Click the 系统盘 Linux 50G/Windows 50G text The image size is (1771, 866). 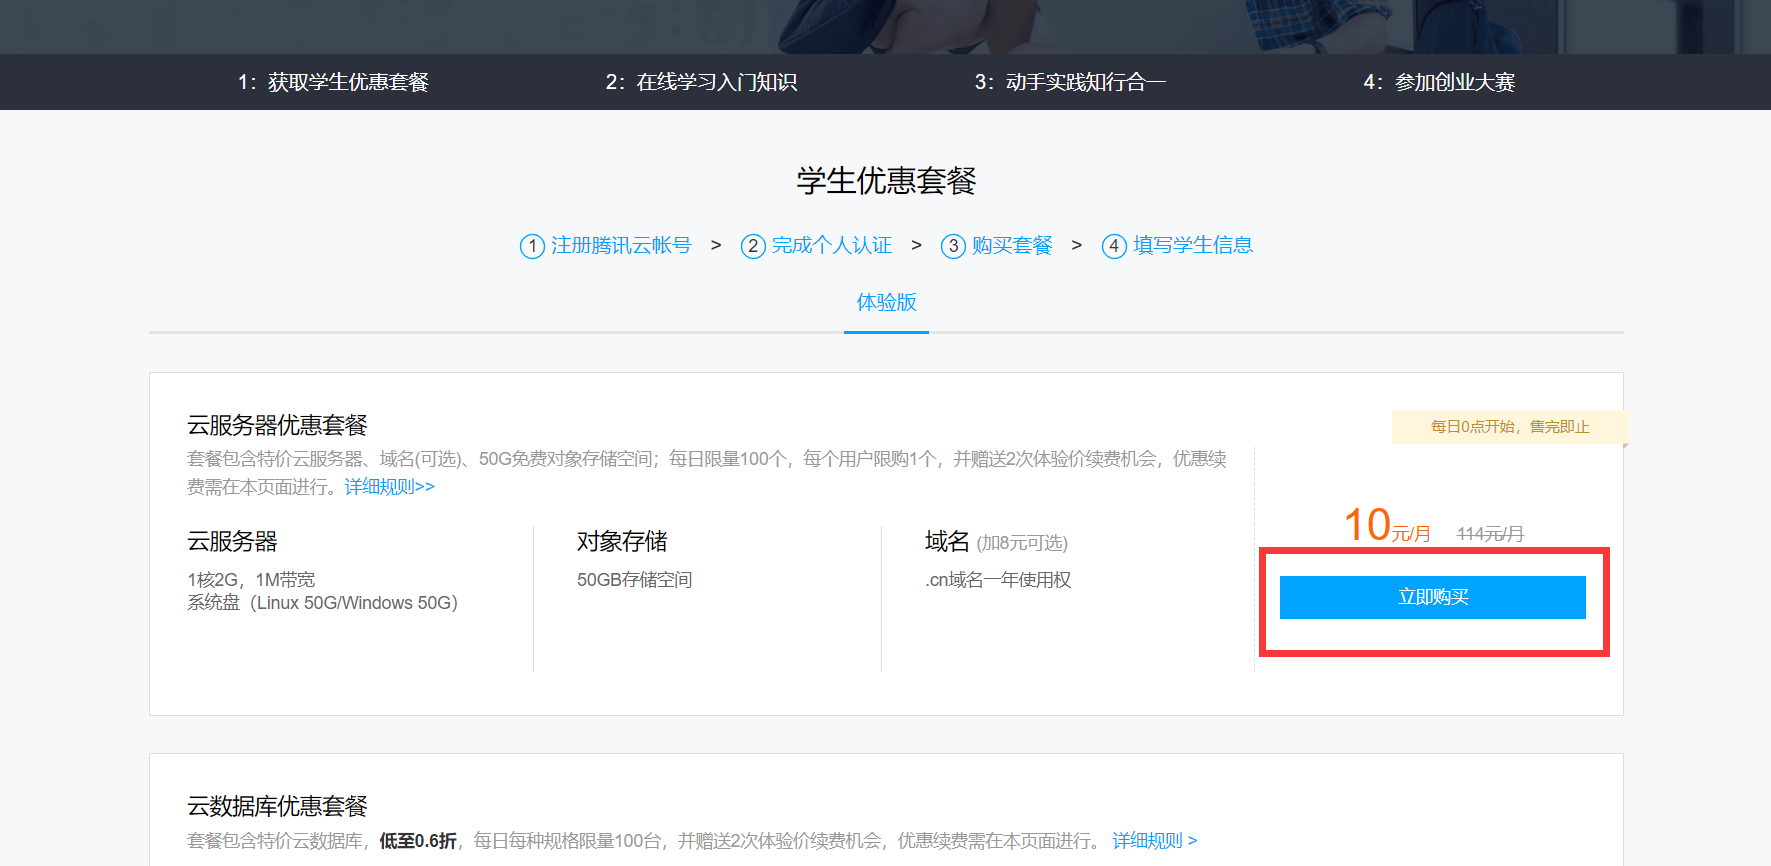322,603
